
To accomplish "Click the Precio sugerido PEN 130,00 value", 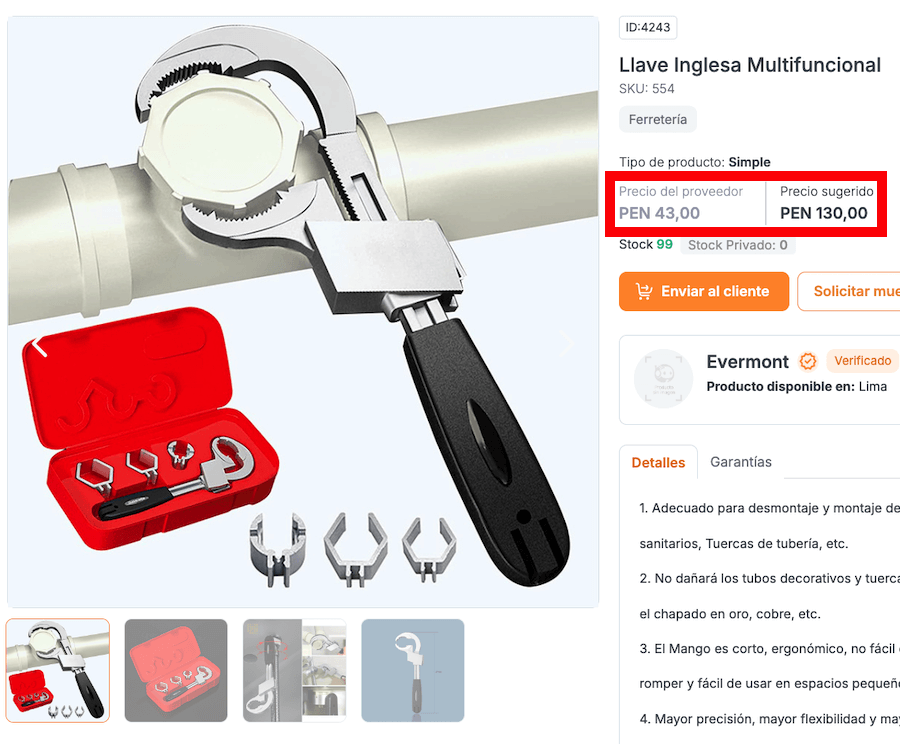I will coord(824,214).
